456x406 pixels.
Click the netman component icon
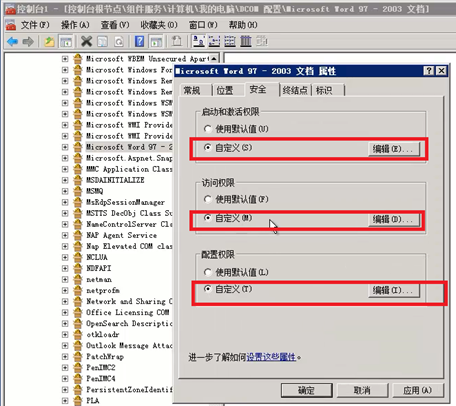point(77,279)
